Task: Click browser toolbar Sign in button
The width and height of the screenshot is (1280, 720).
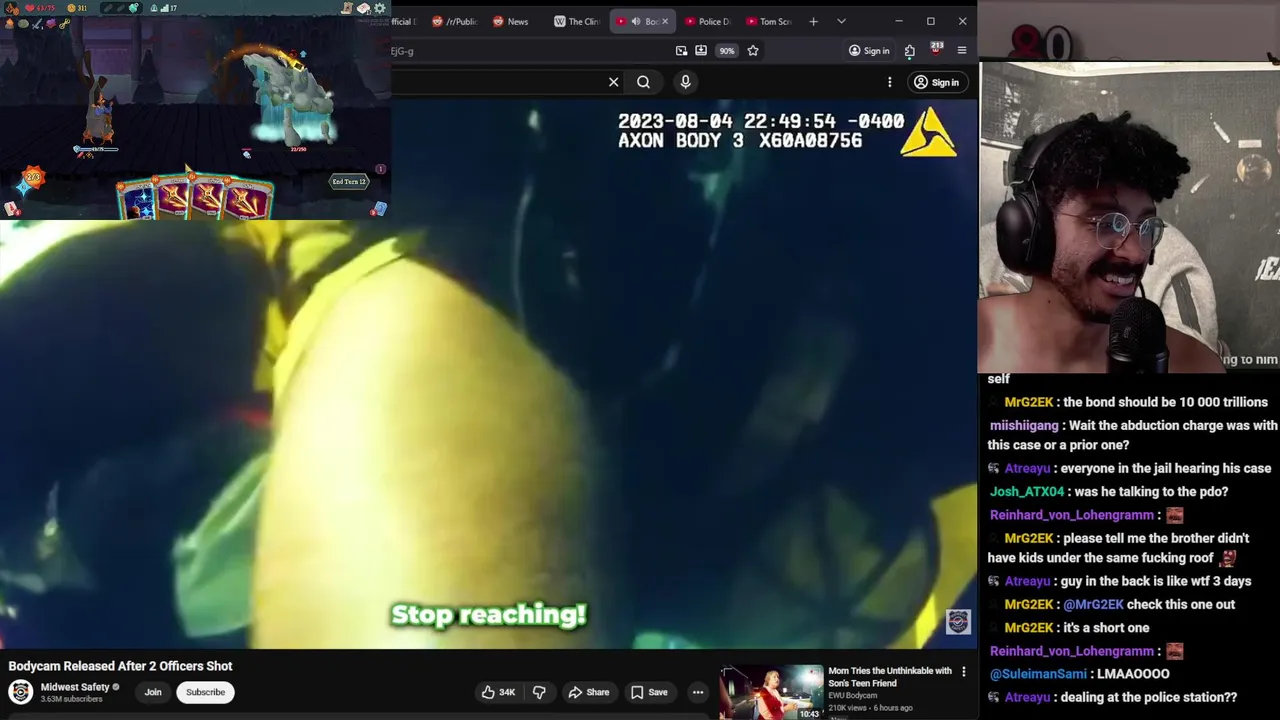Action: [868, 51]
